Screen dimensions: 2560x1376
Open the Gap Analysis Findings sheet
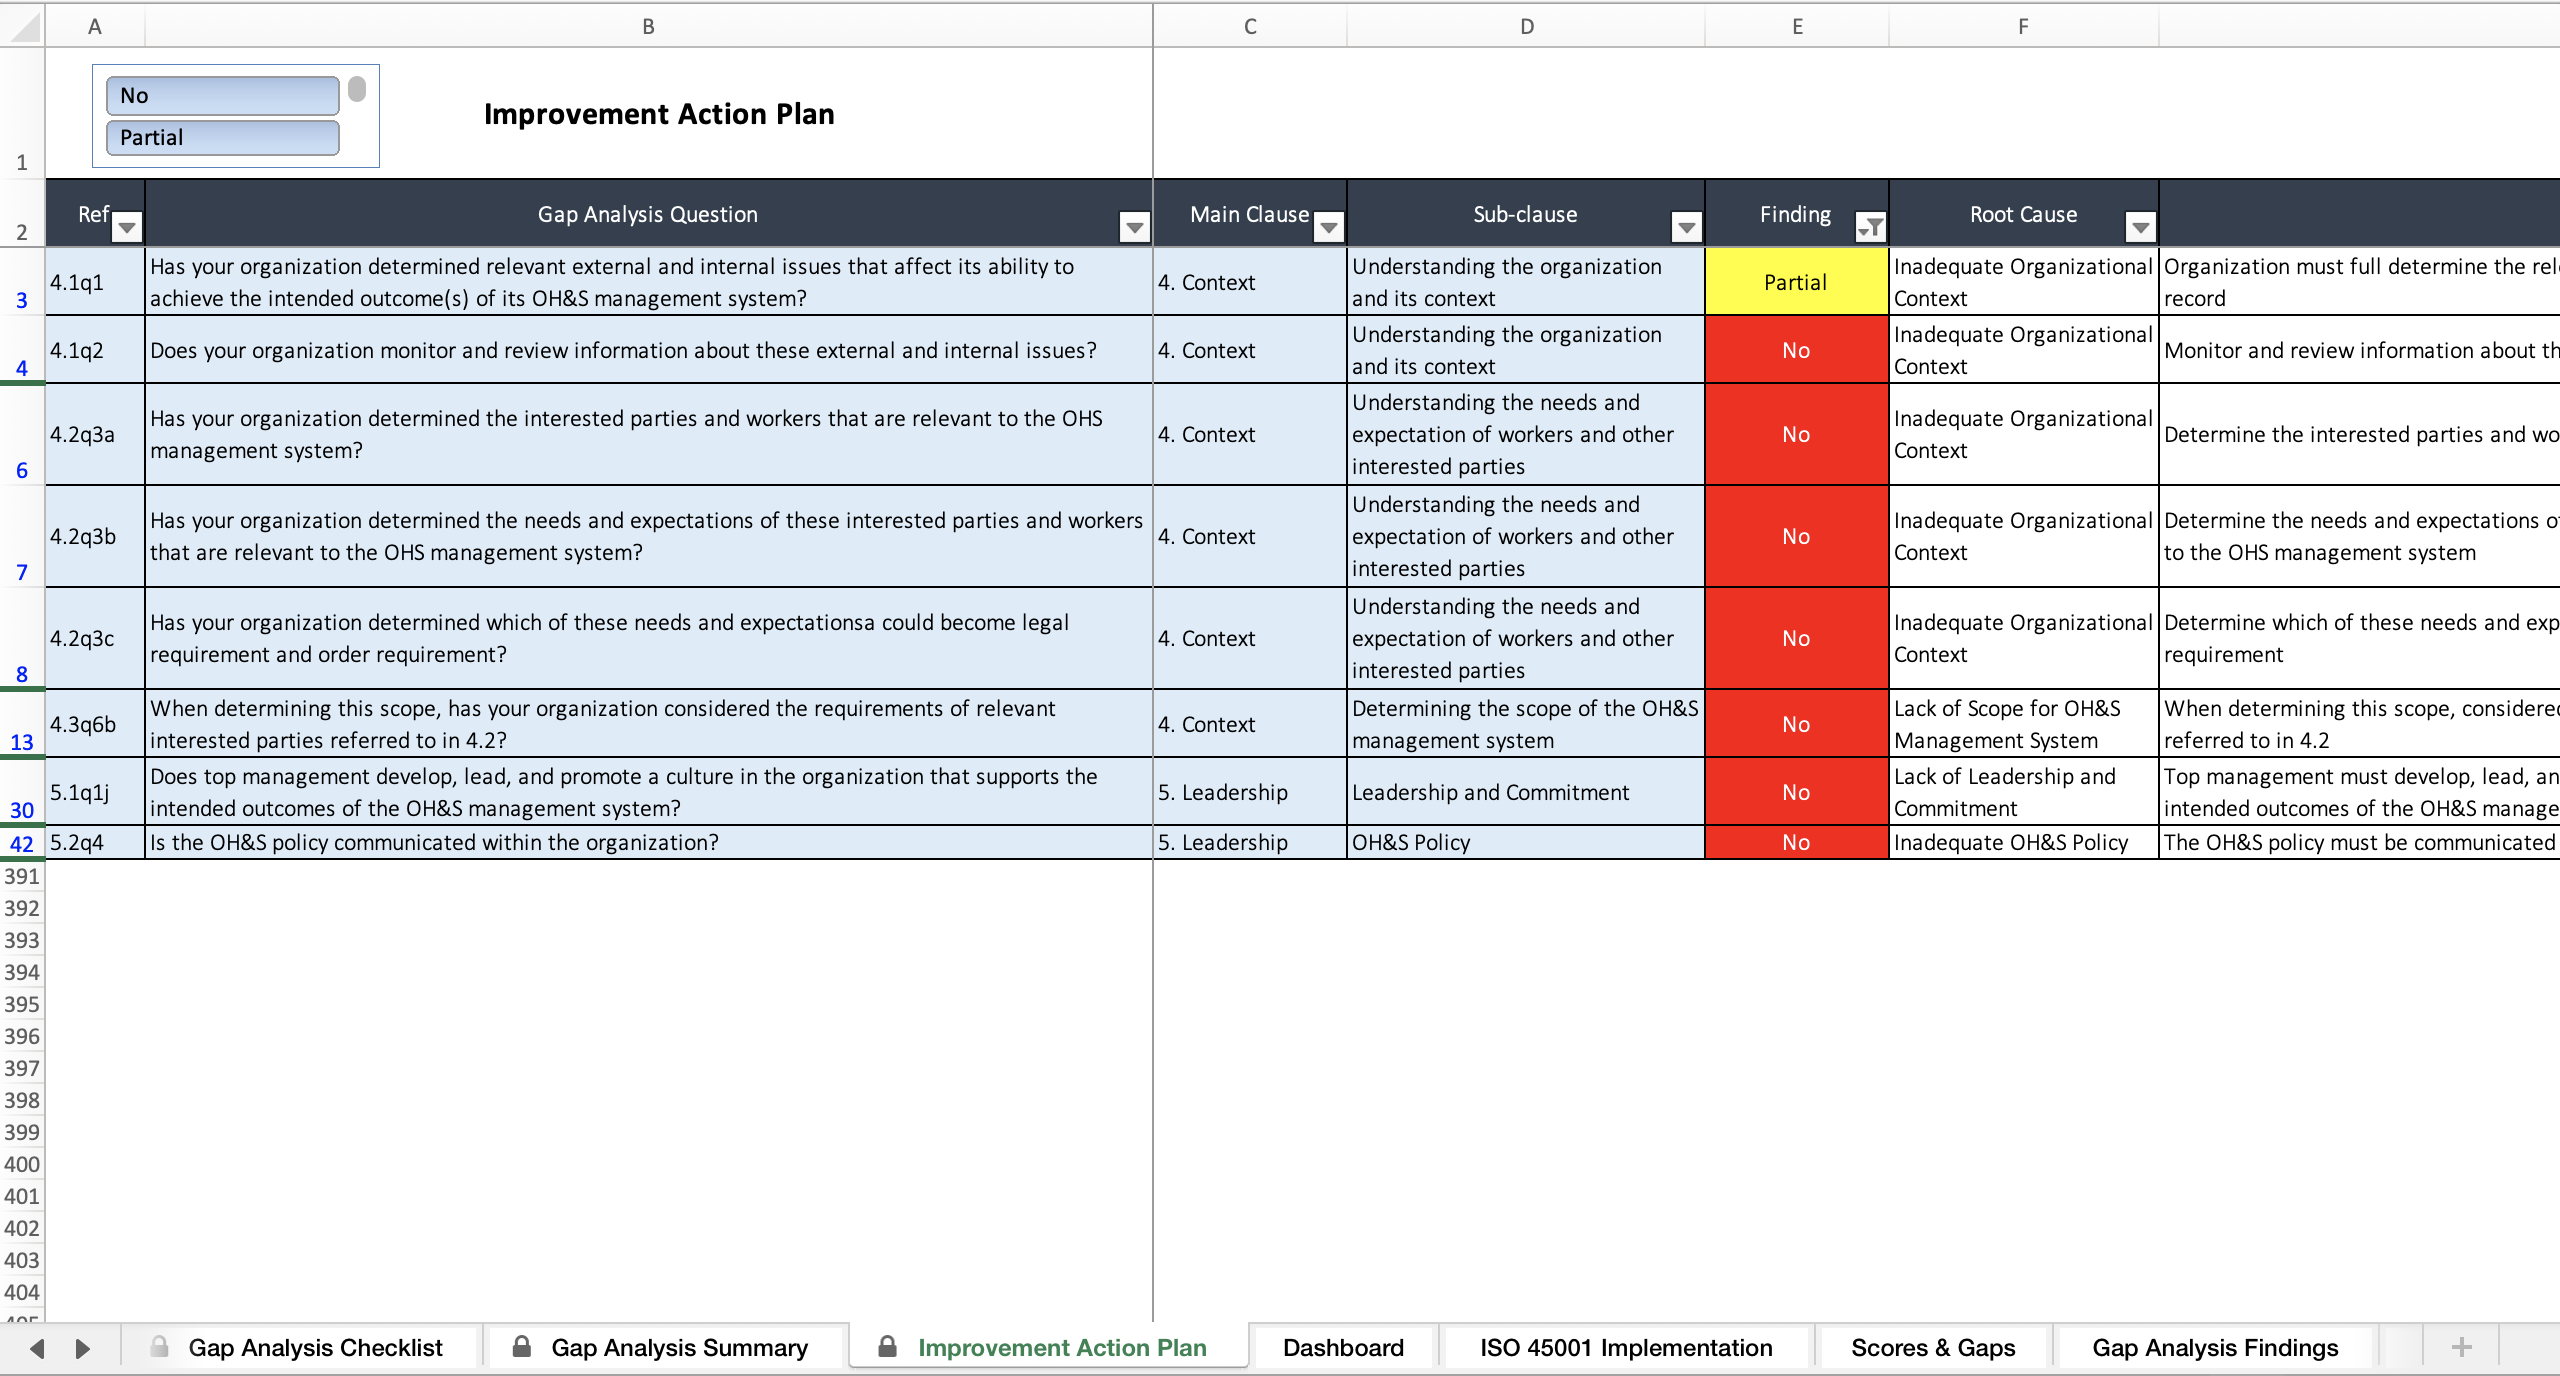(2215, 1348)
